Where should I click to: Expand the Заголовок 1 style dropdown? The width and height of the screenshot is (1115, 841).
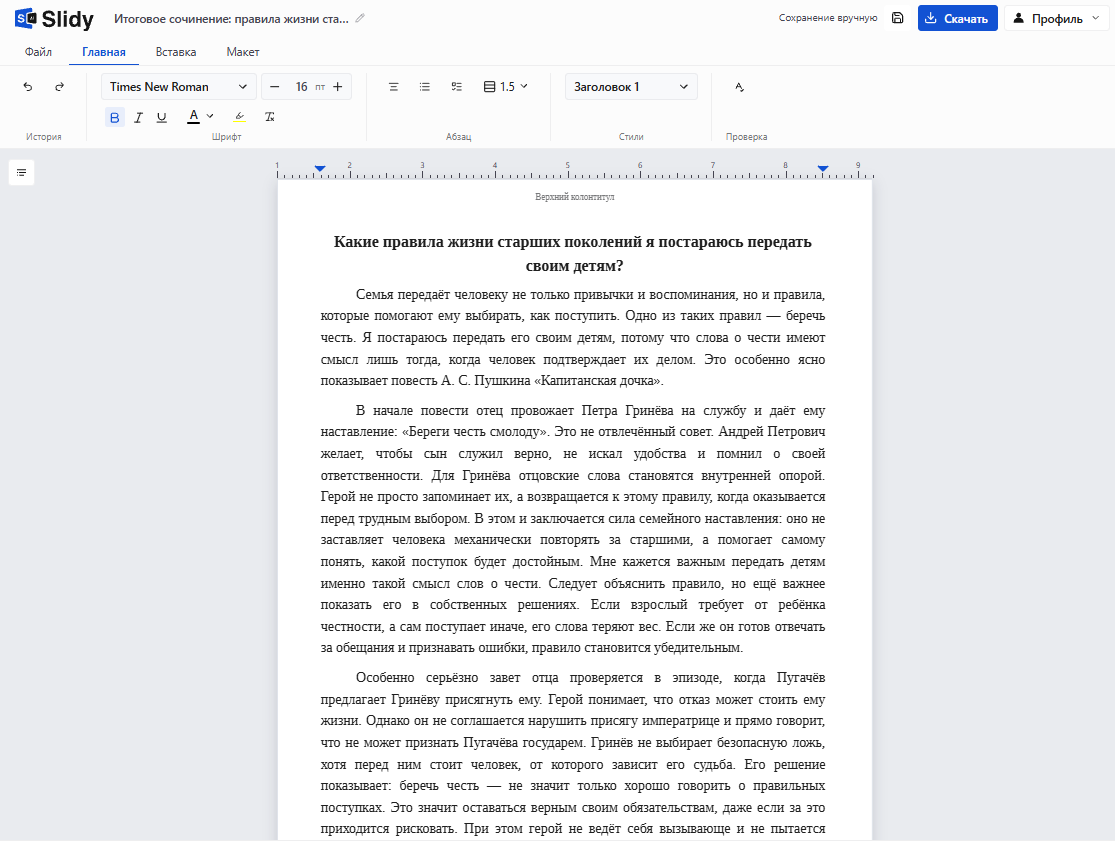(631, 87)
